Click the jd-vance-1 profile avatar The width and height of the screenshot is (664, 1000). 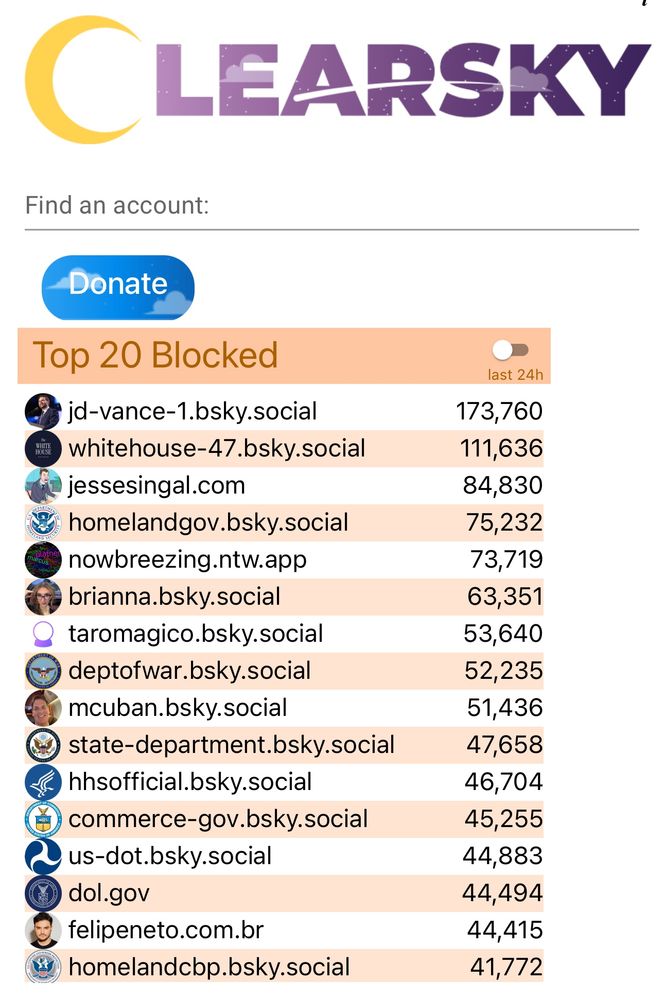(43, 411)
